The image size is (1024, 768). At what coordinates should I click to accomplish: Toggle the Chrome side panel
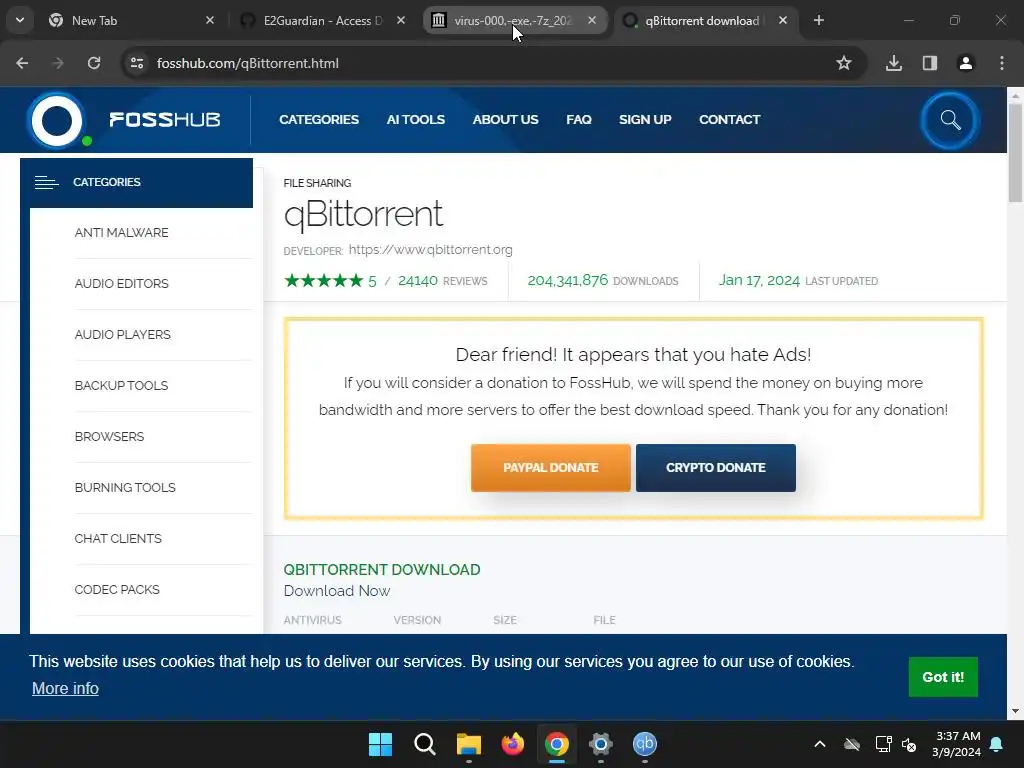tap(930, 63)
